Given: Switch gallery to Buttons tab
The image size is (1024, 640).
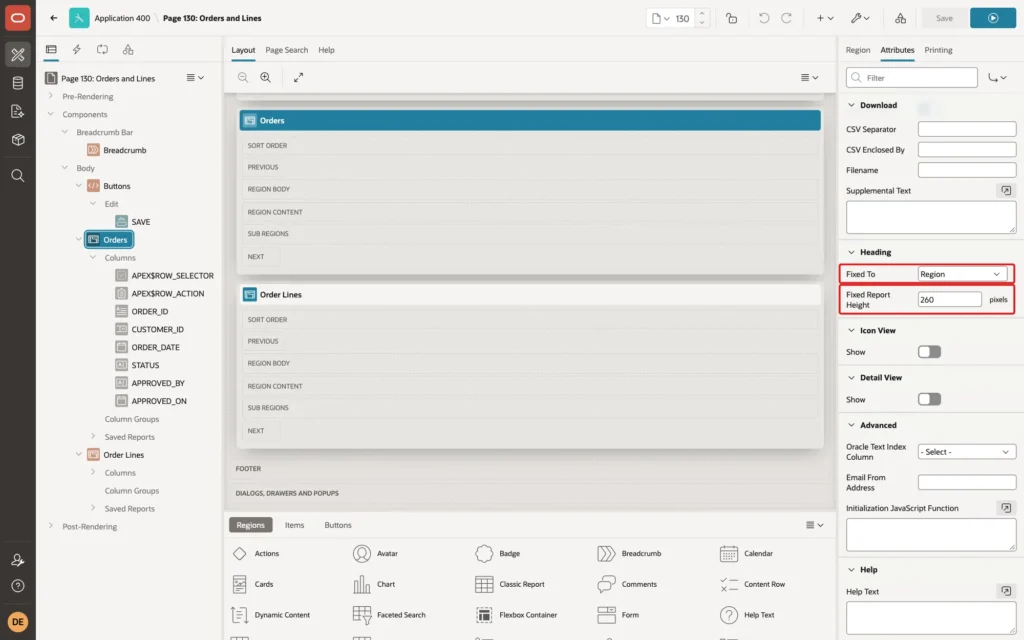Looking at the screenshot, I should 338,525.
